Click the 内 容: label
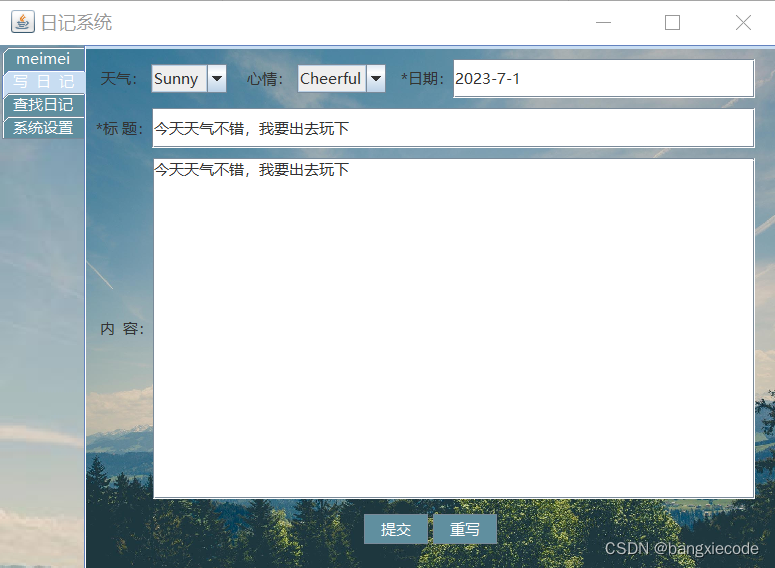Screen dimensions: 775x568 (x=122, y=329)
